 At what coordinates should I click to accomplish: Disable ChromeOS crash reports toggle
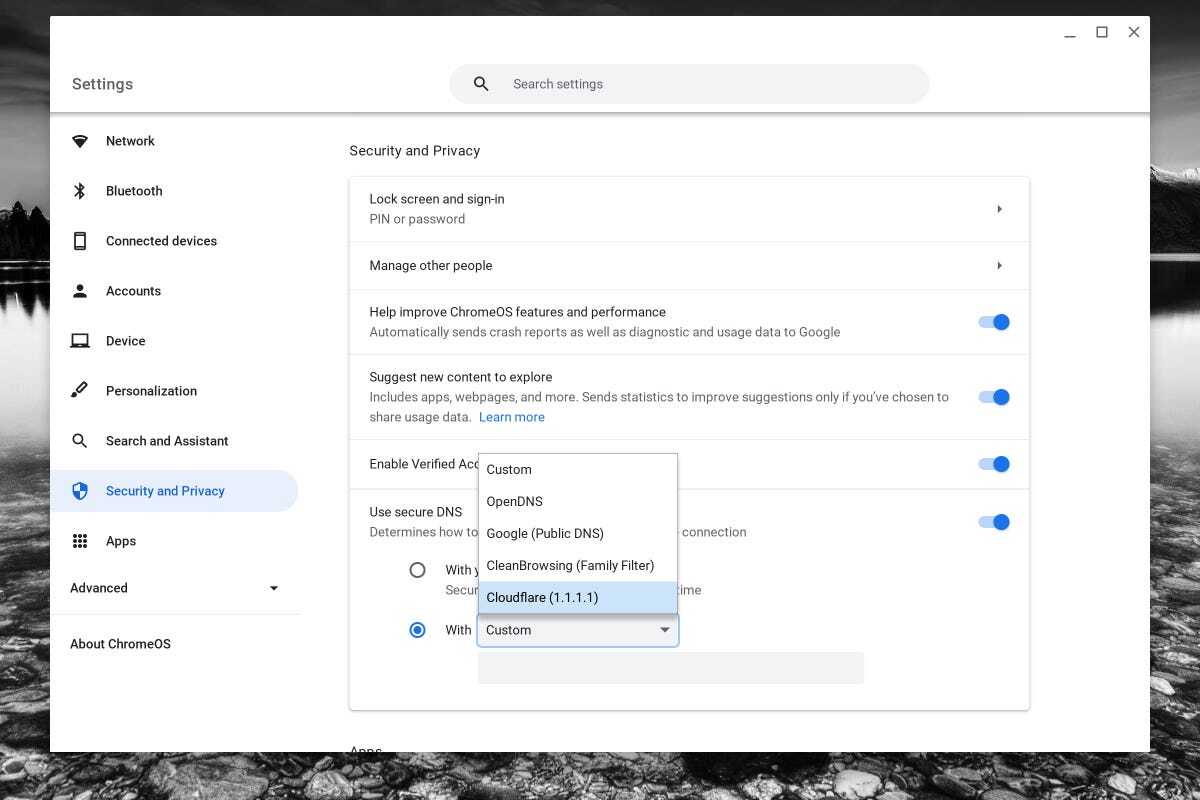[x=994, y=322]
